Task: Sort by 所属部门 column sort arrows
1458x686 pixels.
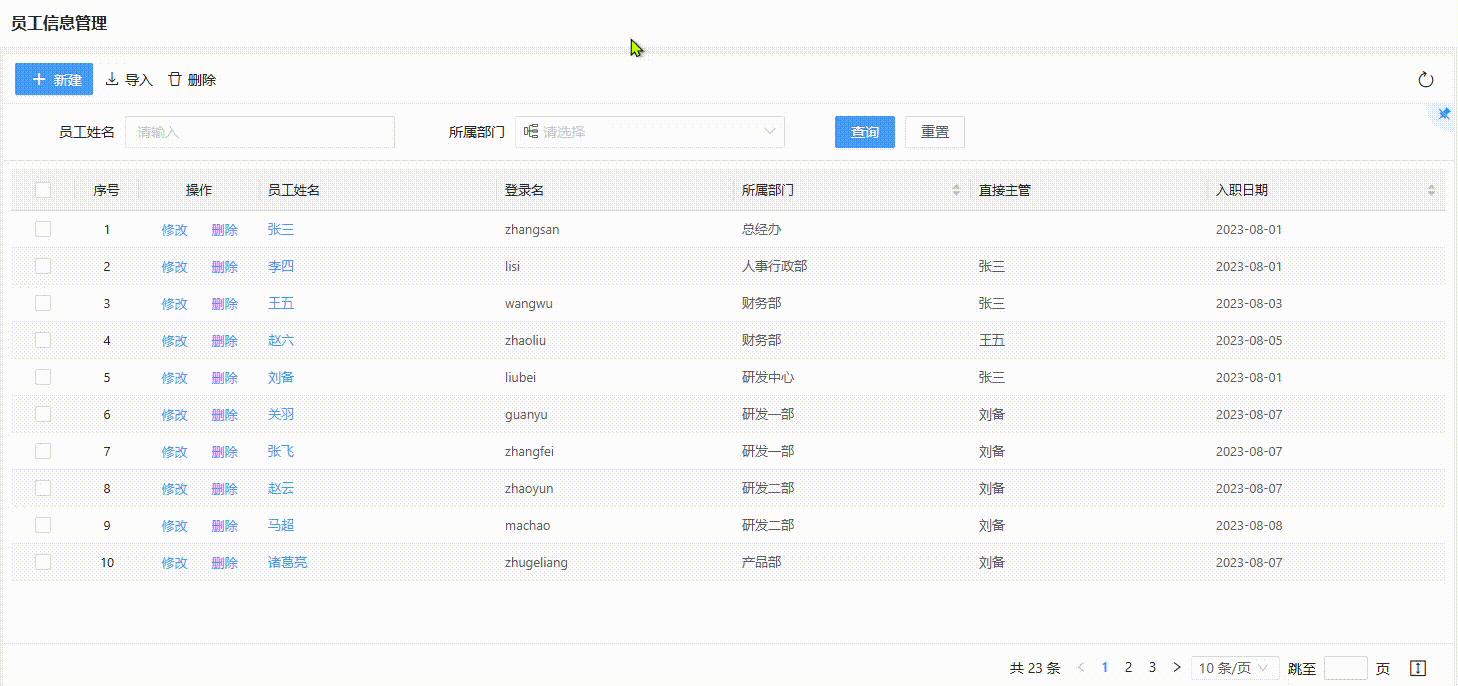Action: tap(956, 190)
